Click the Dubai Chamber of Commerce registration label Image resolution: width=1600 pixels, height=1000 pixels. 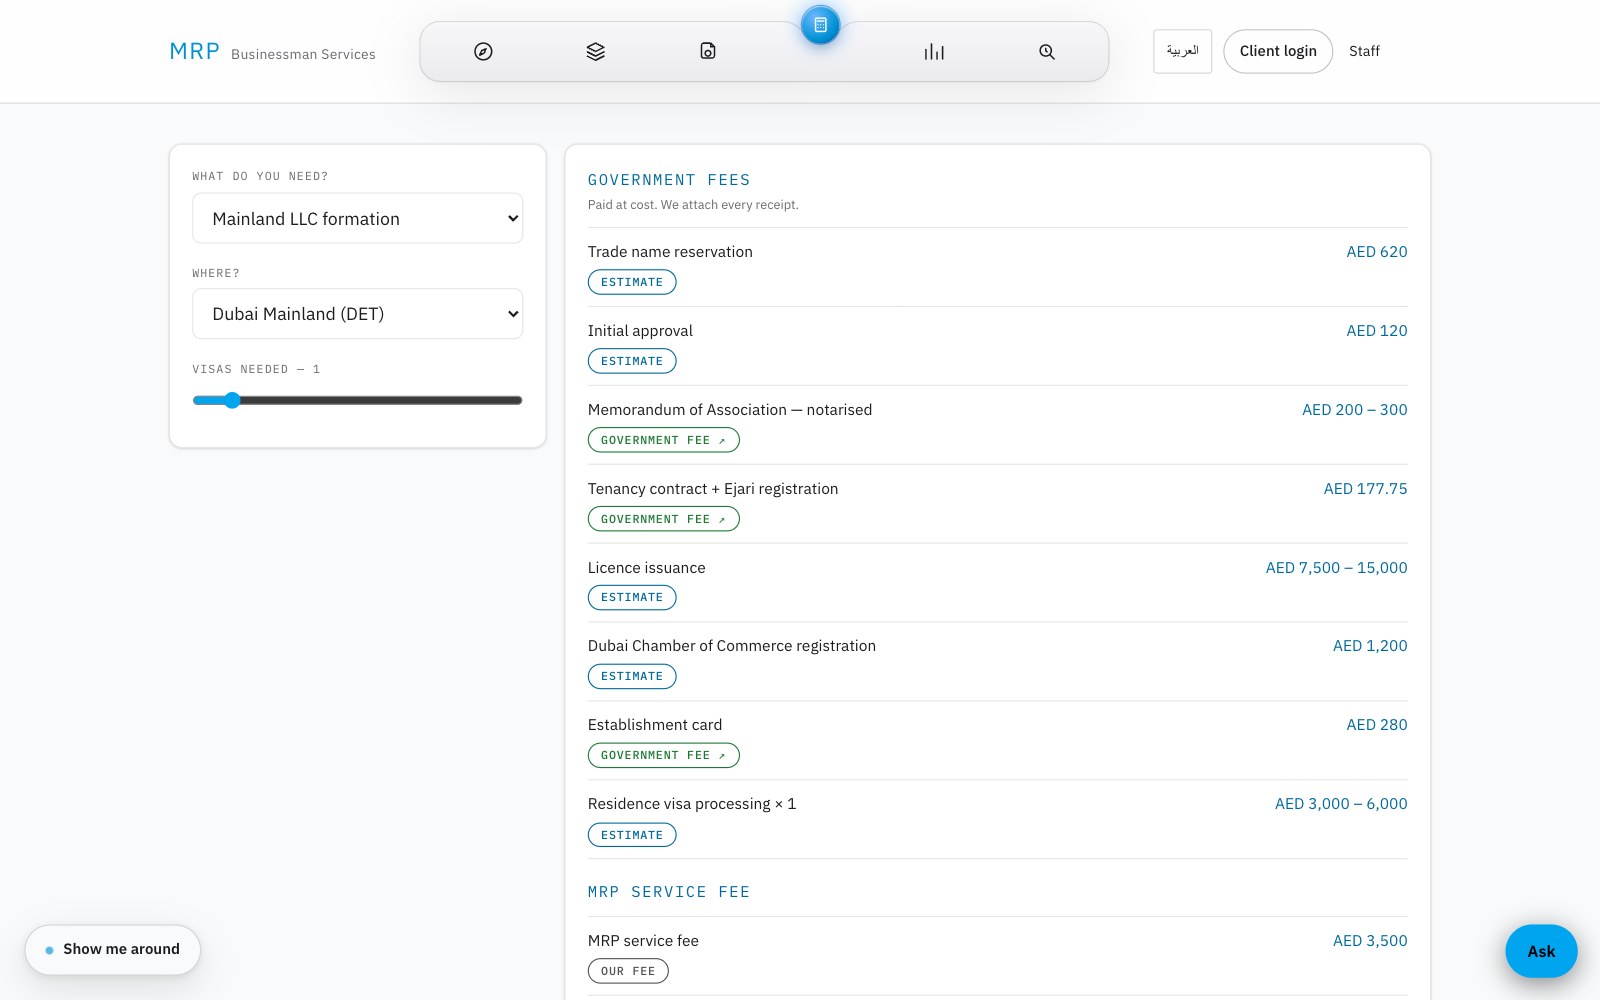(x=732, y=646)
